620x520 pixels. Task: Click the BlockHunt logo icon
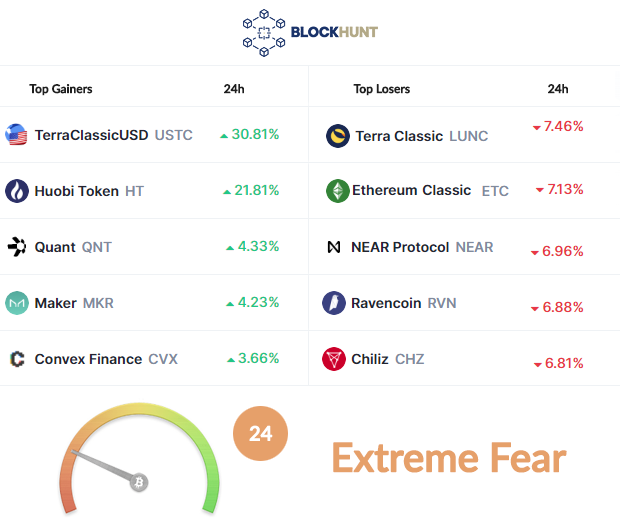pyautogui.click(x=264, y=33)
